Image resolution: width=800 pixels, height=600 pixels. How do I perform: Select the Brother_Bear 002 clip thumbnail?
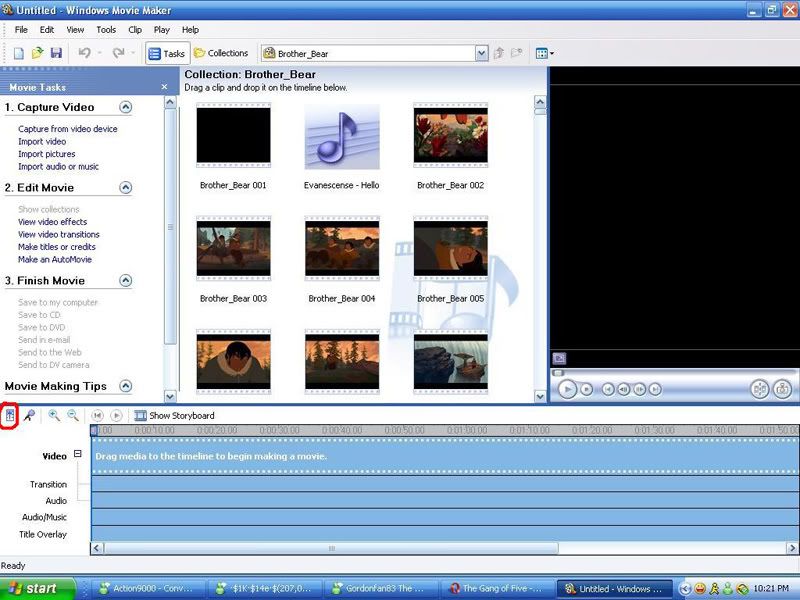[451, 136]
